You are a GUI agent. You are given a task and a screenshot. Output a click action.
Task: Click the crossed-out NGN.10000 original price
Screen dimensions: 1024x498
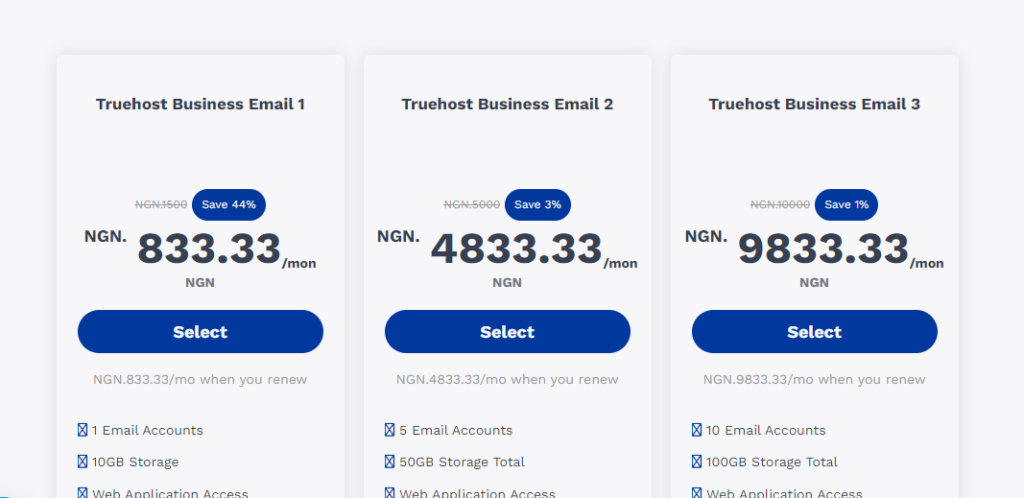click(780, 205)
